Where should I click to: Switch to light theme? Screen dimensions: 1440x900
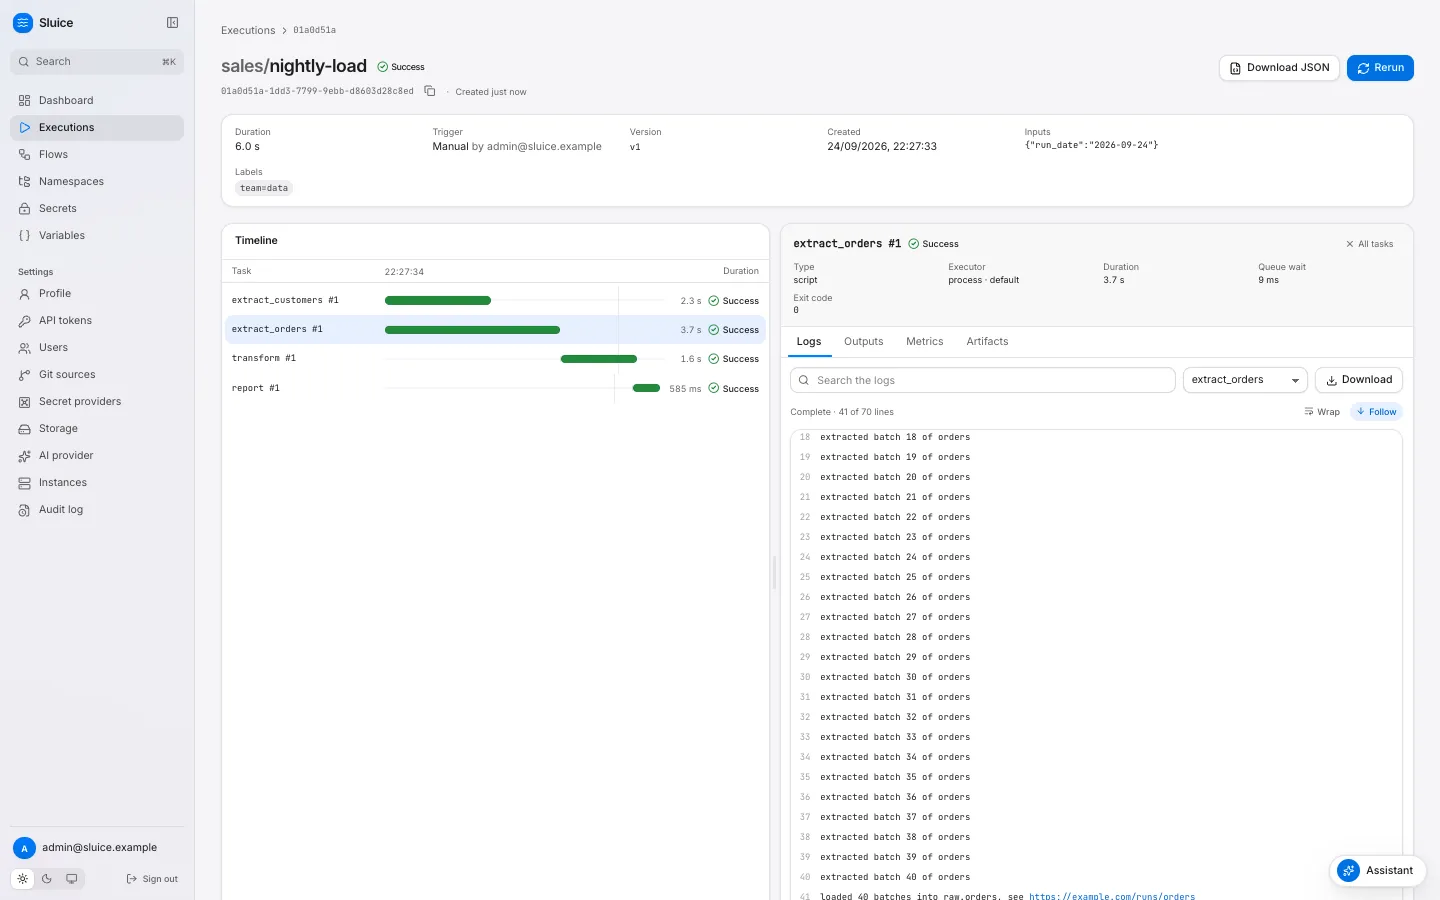[x=23, y=879]
